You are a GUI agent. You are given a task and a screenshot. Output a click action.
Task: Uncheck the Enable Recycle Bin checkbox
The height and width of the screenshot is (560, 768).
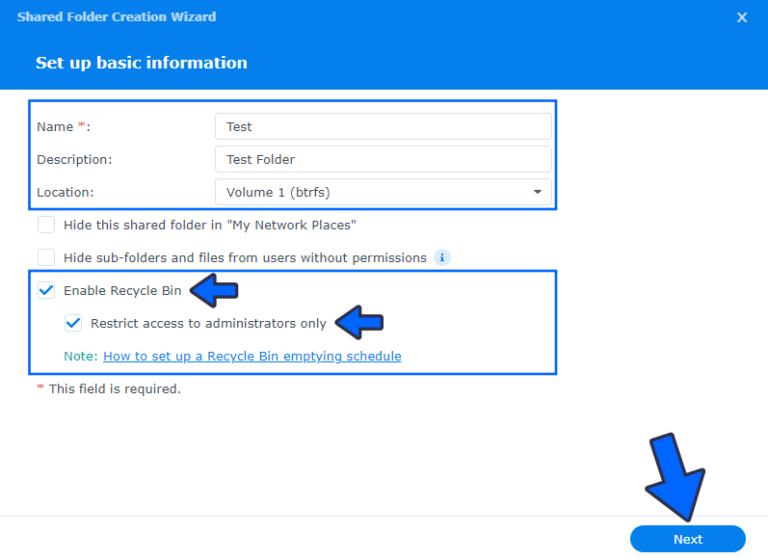pos(47,290)
